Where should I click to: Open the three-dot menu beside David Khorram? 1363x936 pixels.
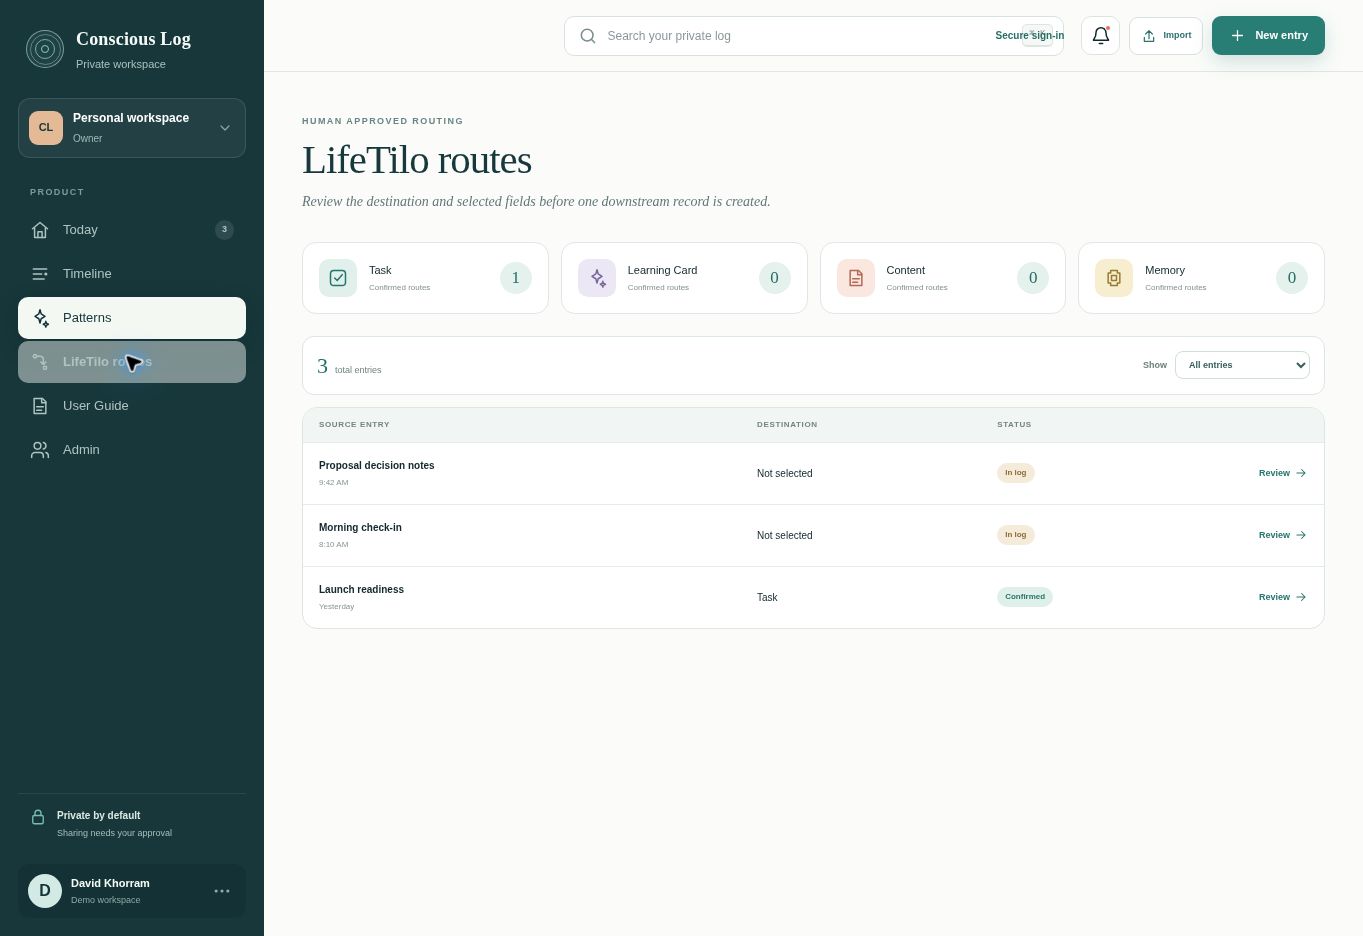pyautogui.click(x=222, y=891)
